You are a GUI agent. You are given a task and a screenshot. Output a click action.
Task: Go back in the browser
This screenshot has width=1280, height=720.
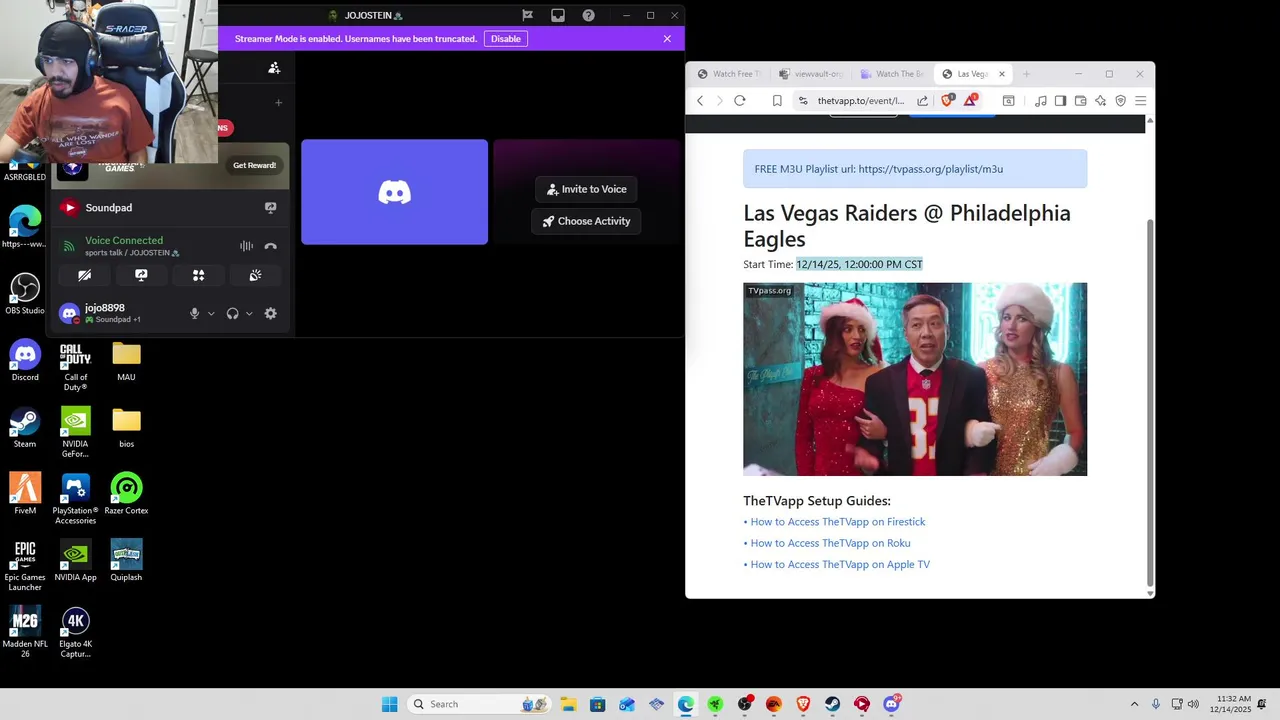tap(700, 101)
